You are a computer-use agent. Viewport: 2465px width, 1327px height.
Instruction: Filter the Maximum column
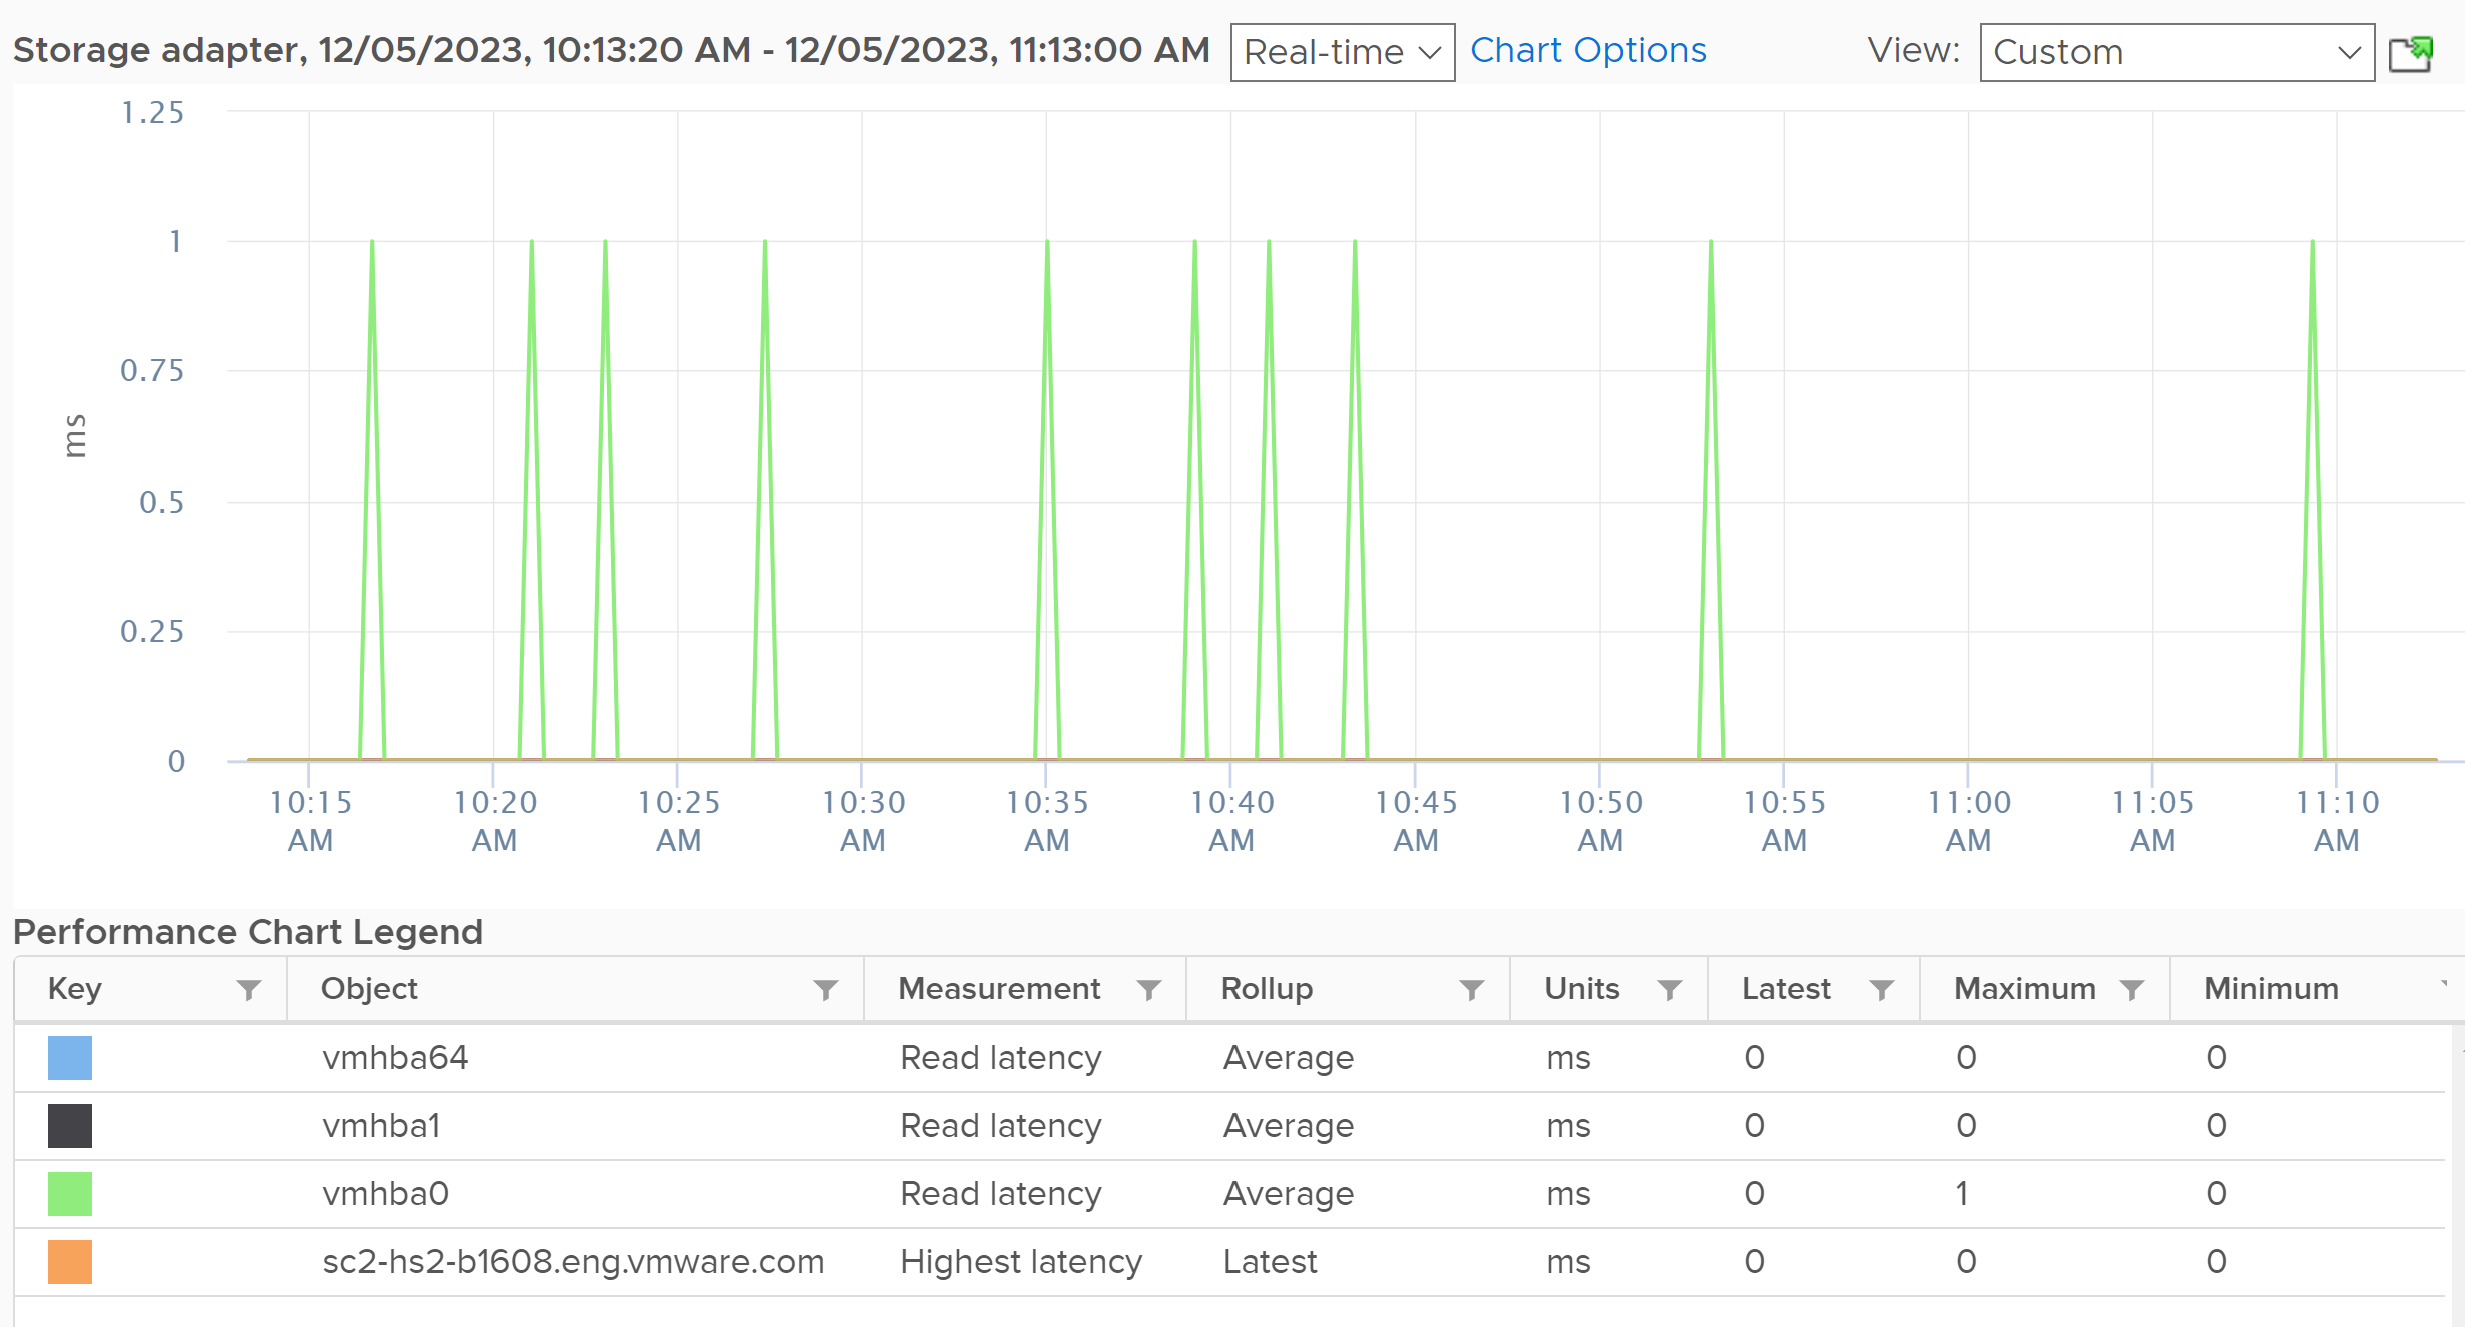click(x=2131, y=990)
